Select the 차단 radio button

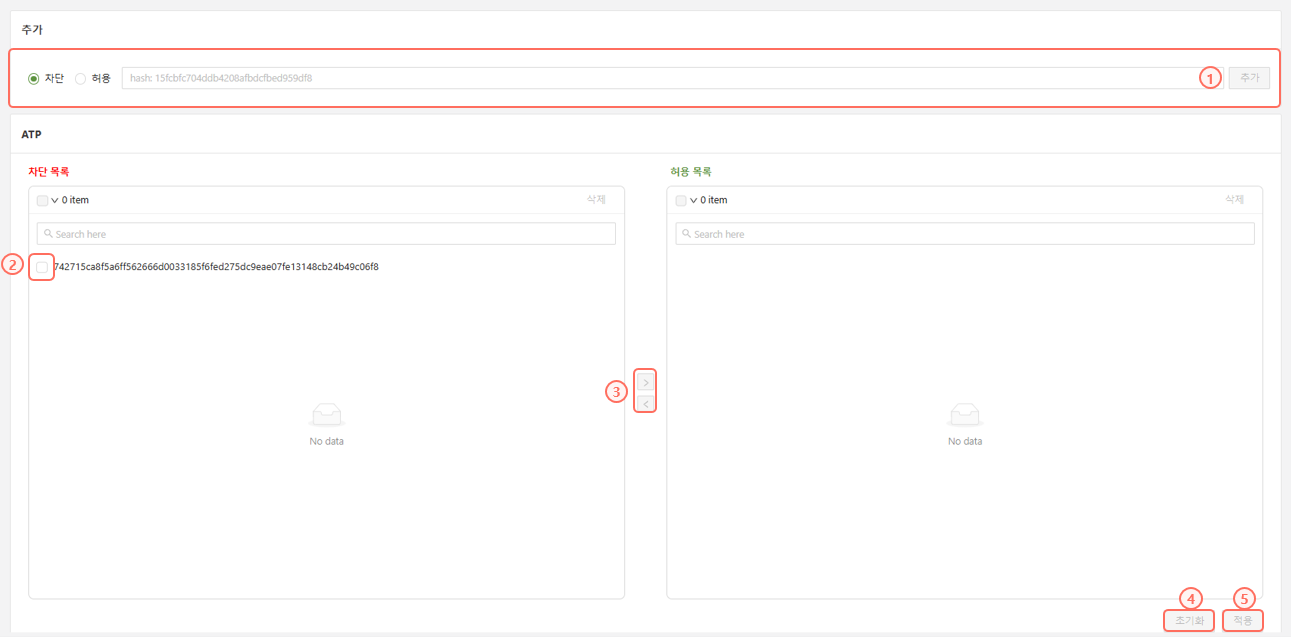click(x=34, y=78)
